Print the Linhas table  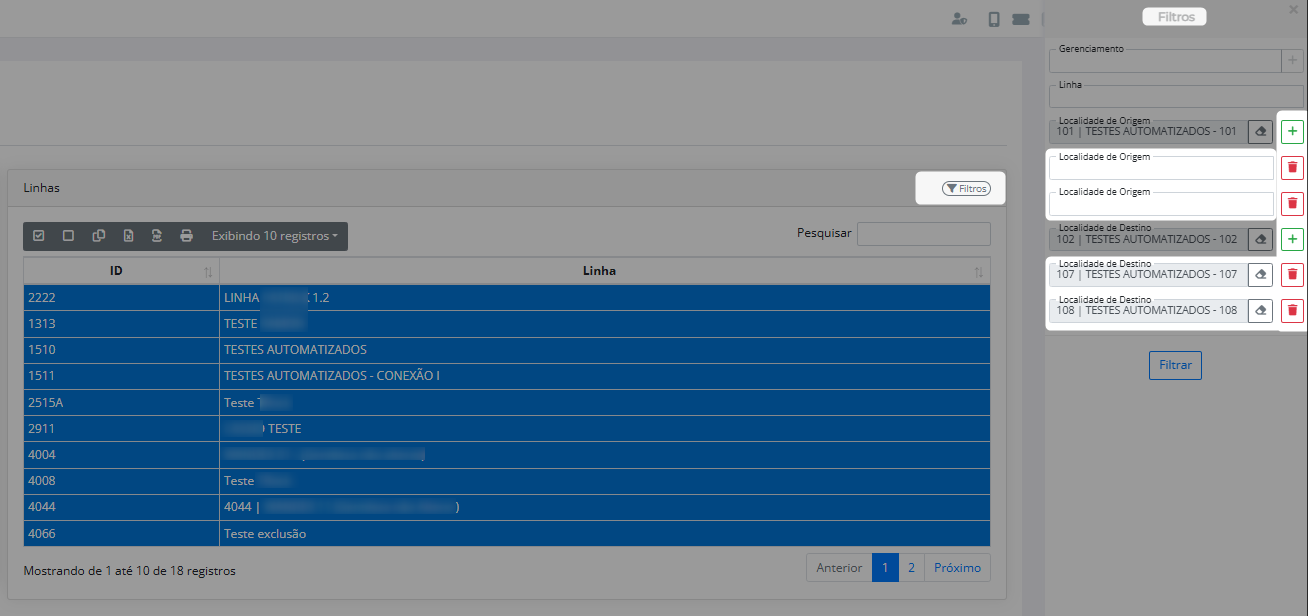pyautogui.click(x=186, y=236)
